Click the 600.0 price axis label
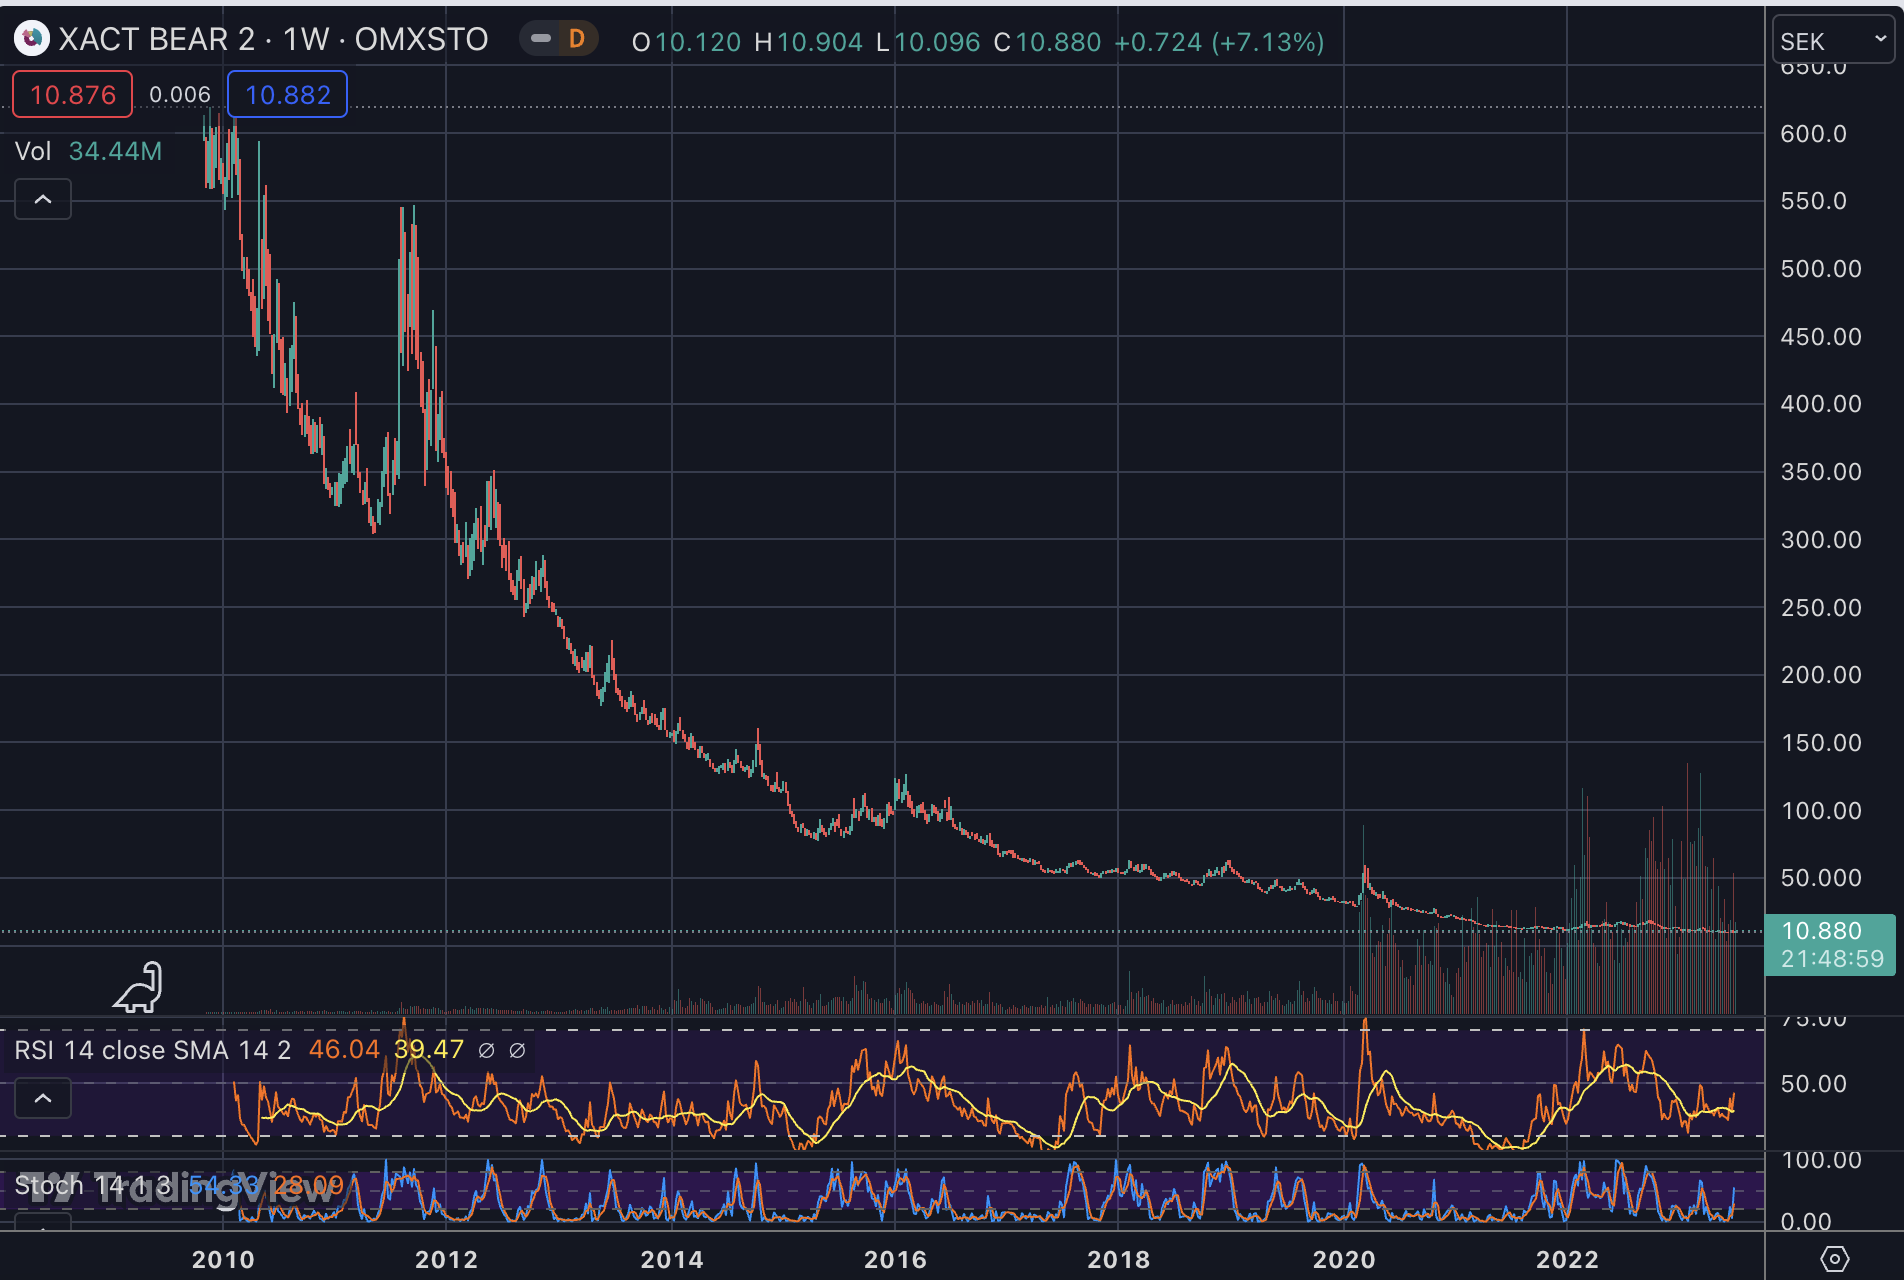This screenshot has height=1280, width=1904. [x=1814, y=134]
